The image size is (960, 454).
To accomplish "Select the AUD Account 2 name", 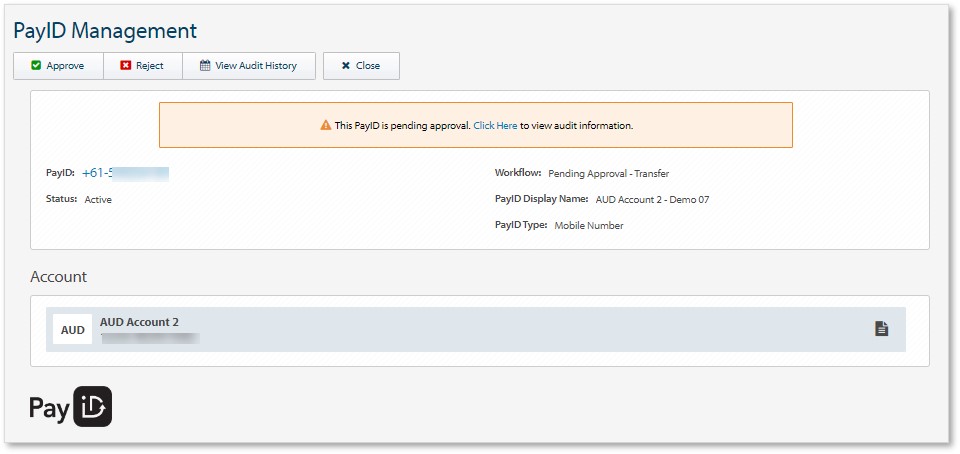I will 139,322.
